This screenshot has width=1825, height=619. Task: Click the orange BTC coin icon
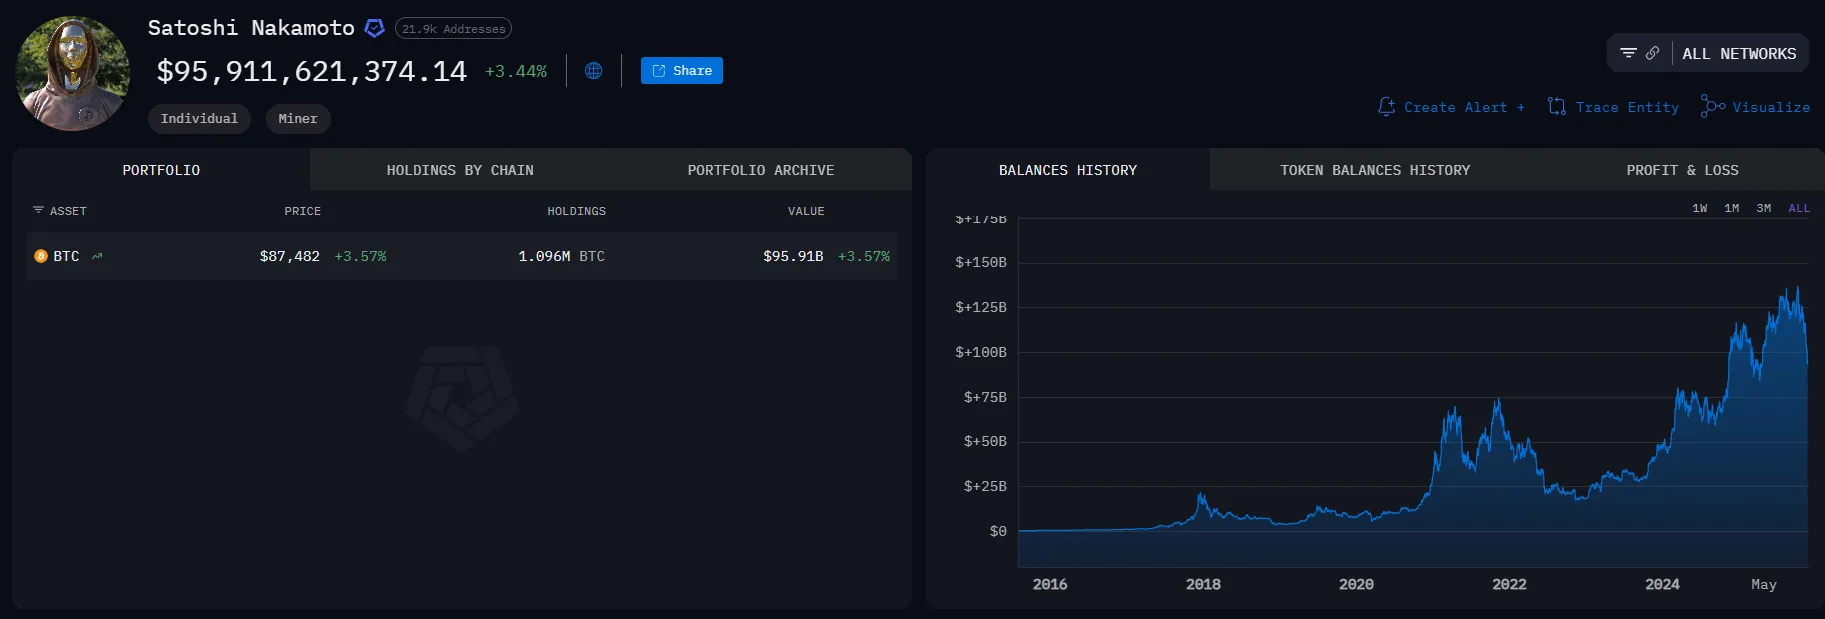pyautogui.click(x=41, y=256)
